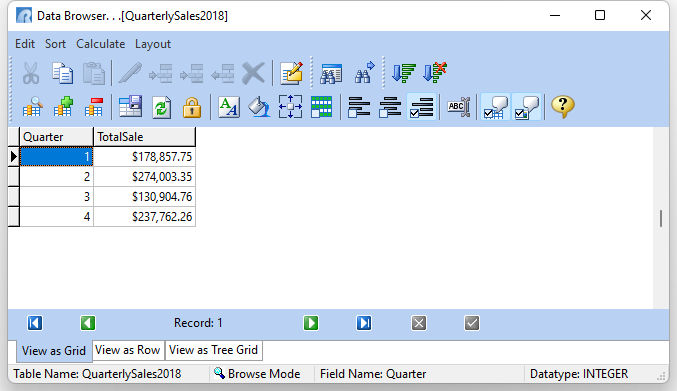Click the Copy documents icon
The height and width of the screenshot is (391, 677).
click(63, 73)
